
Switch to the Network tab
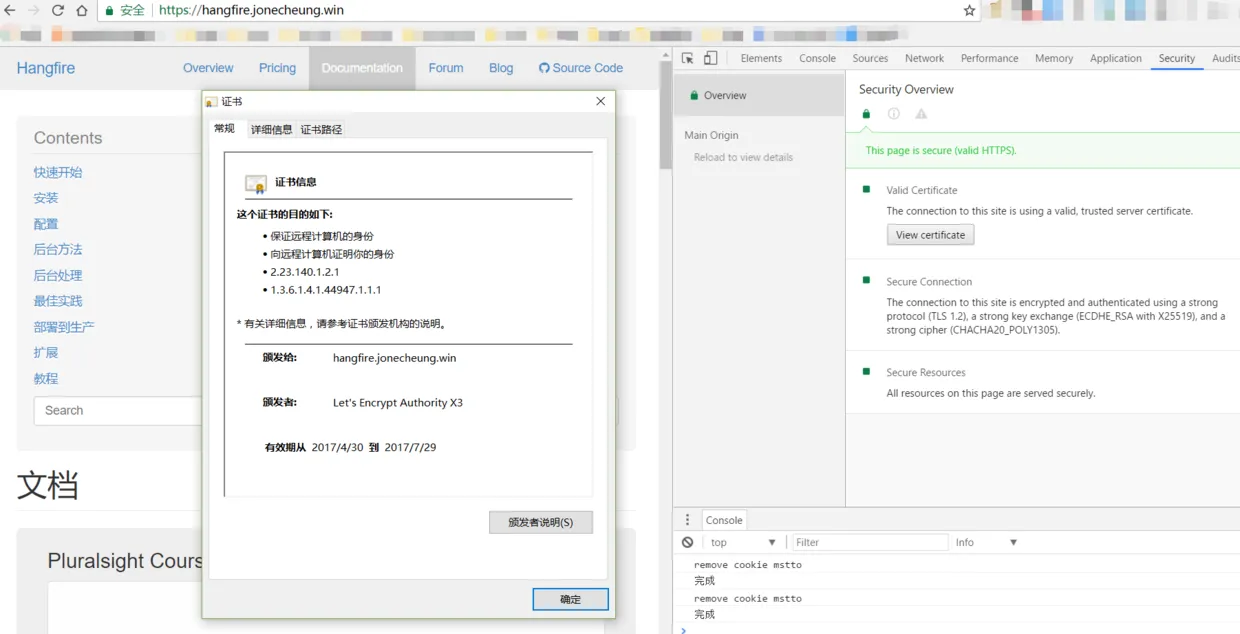(x=924, y=58)
